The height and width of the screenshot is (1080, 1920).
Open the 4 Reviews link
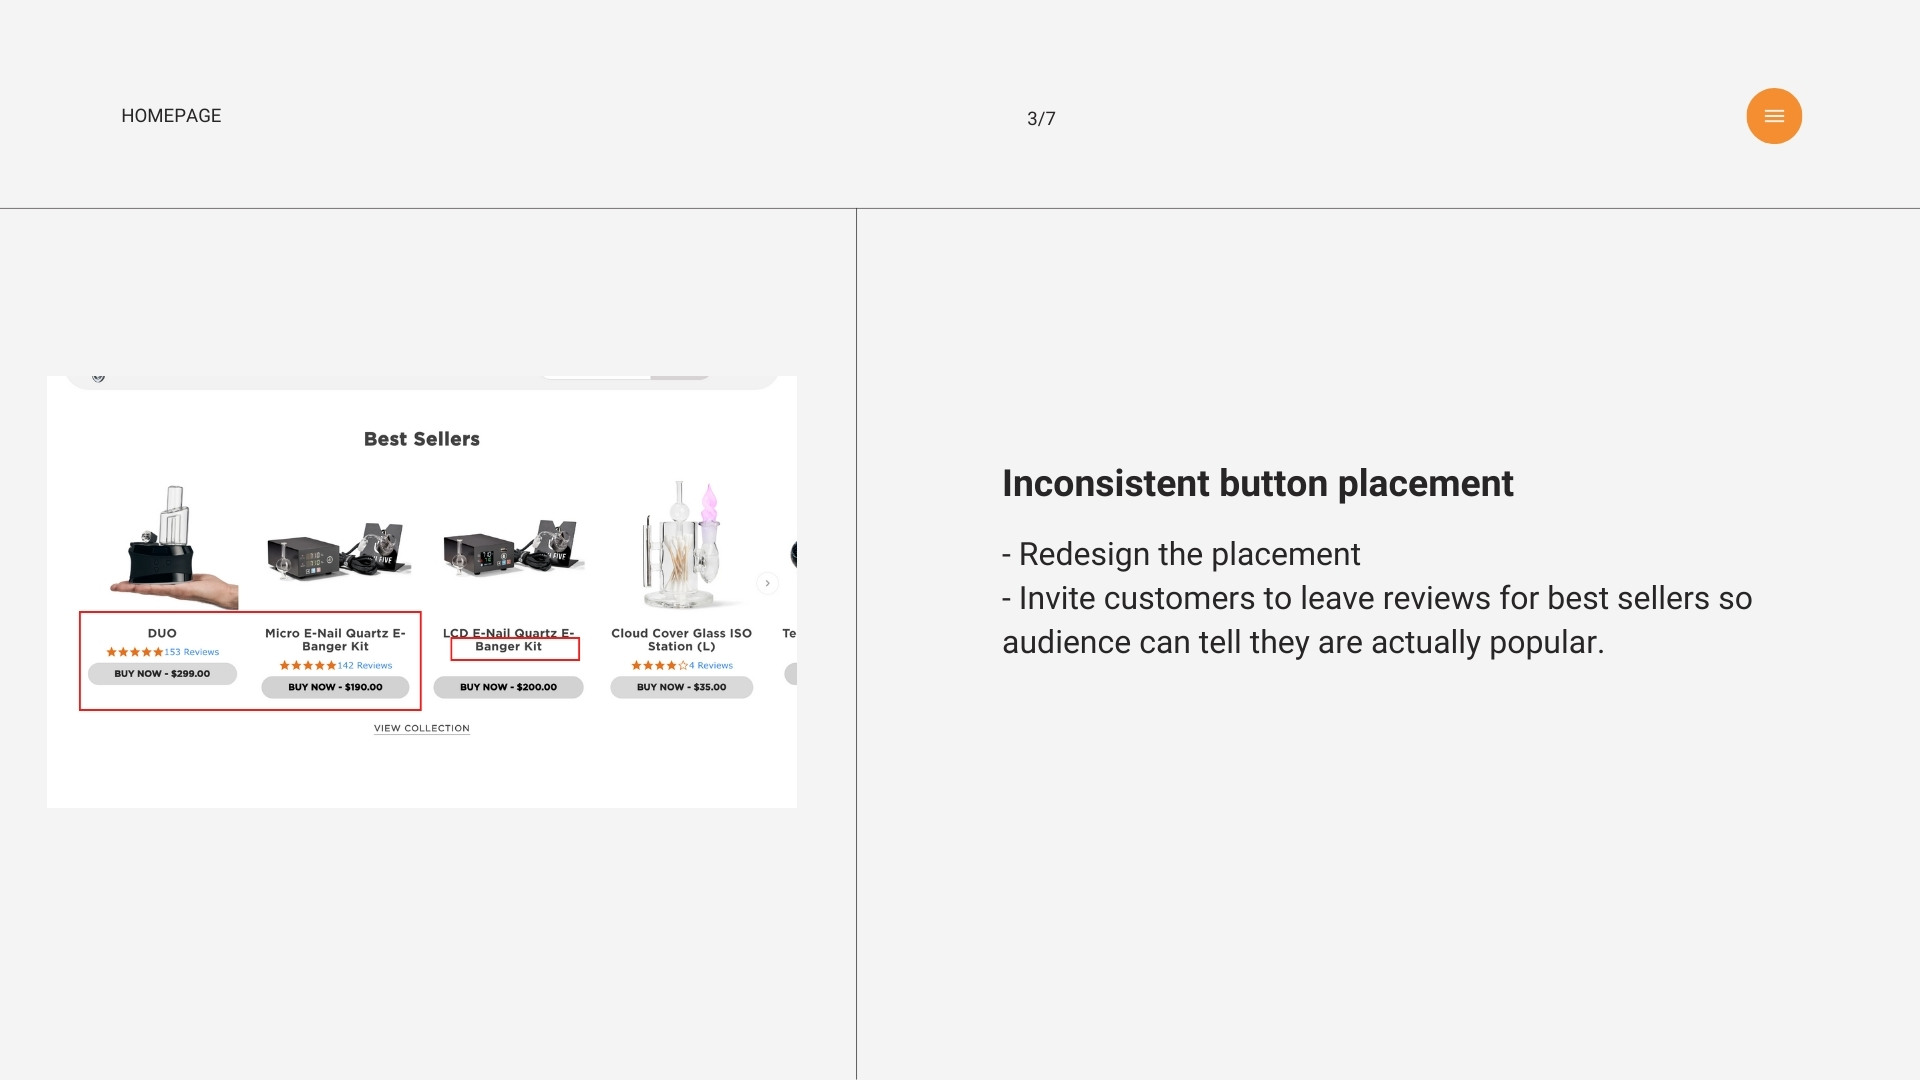click(x=711, y=666)
